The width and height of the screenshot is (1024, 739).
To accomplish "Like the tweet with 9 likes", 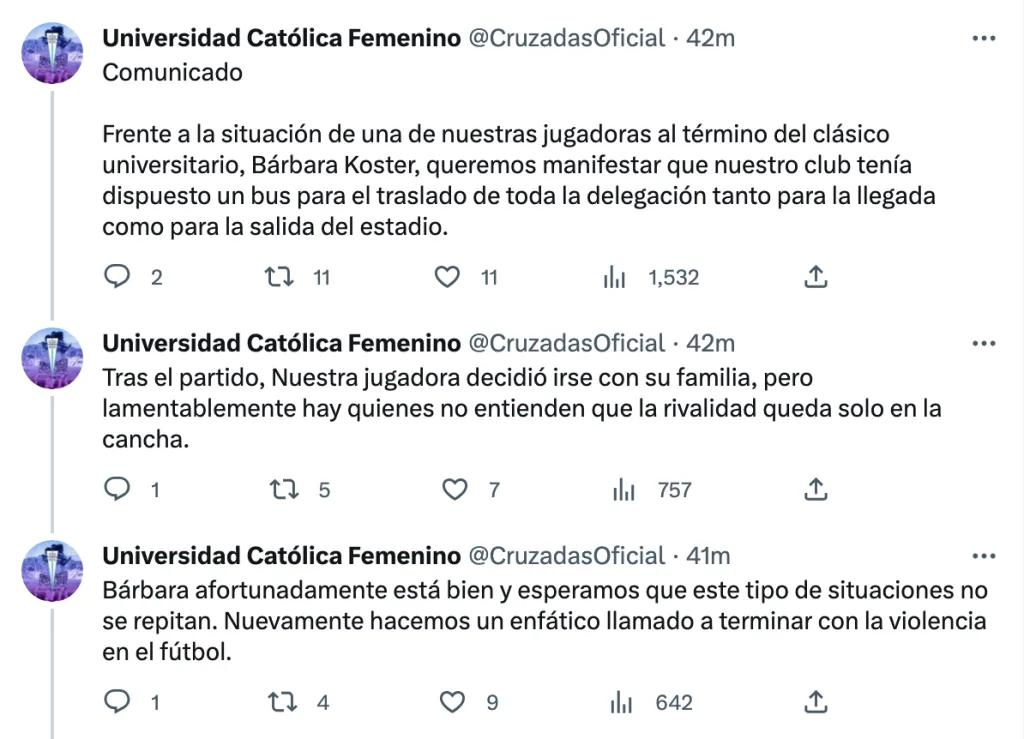I will [455, 702].
